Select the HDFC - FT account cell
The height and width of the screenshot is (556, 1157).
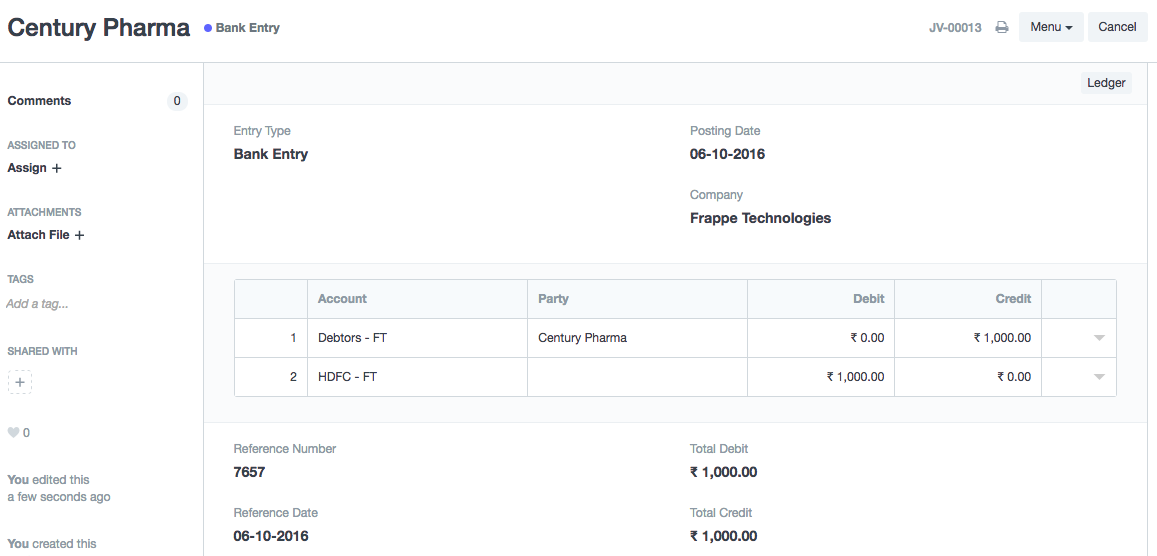416,377
